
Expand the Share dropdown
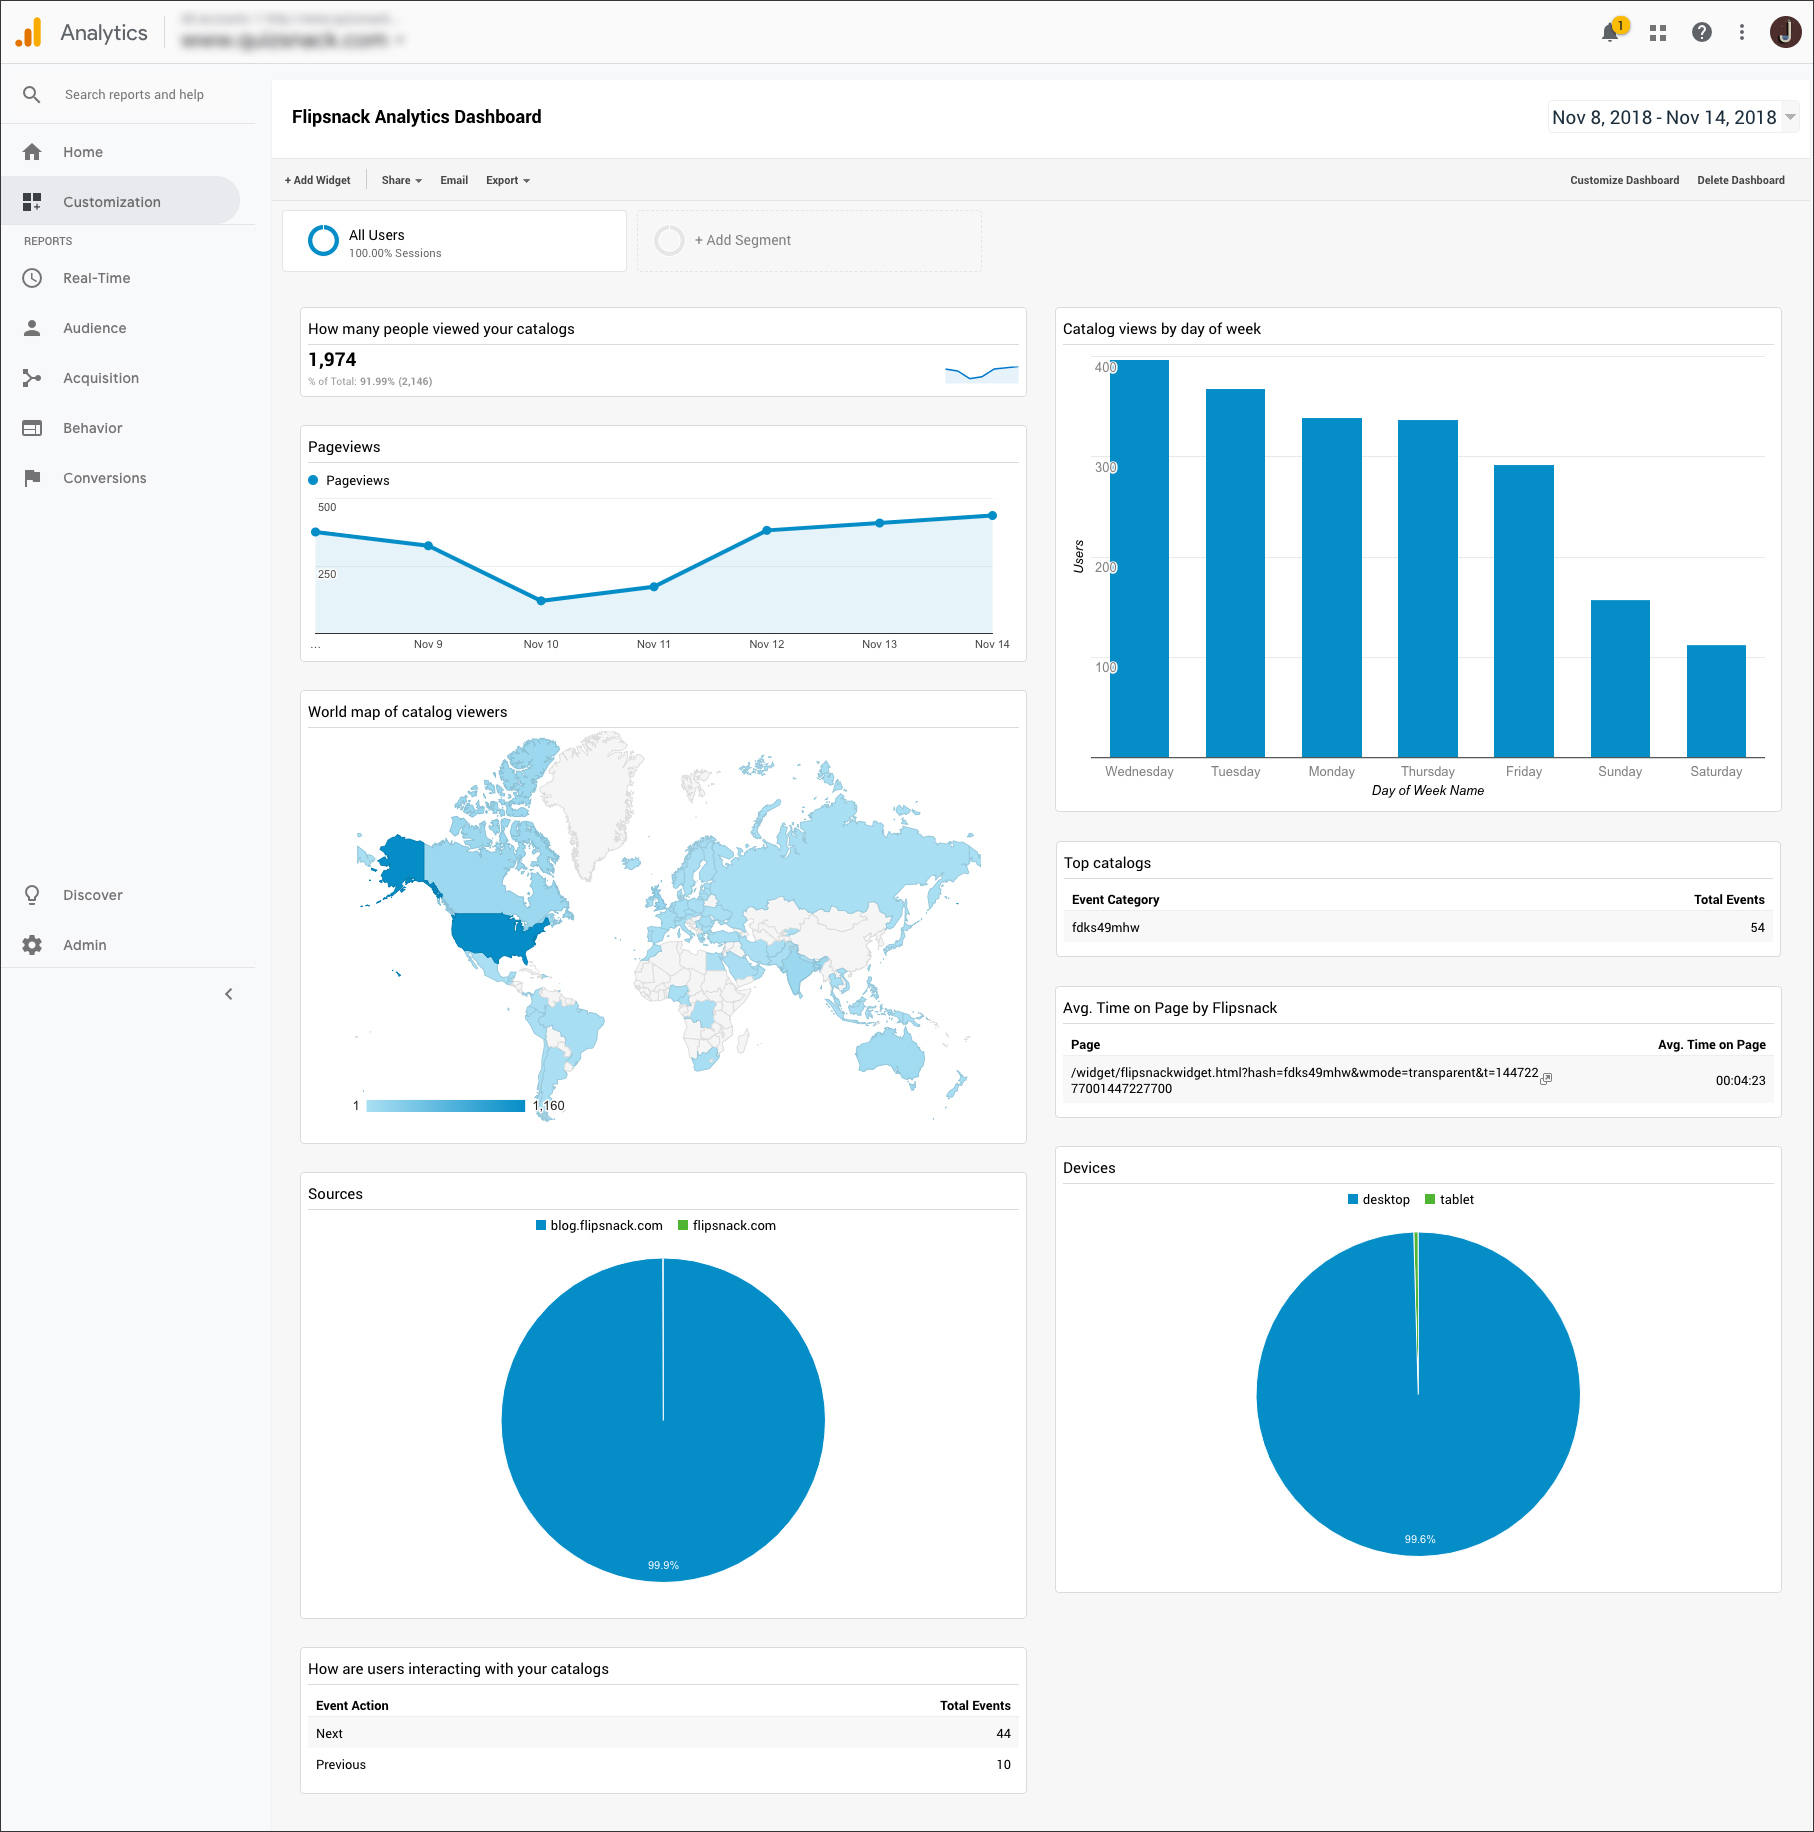pos(401,180)
